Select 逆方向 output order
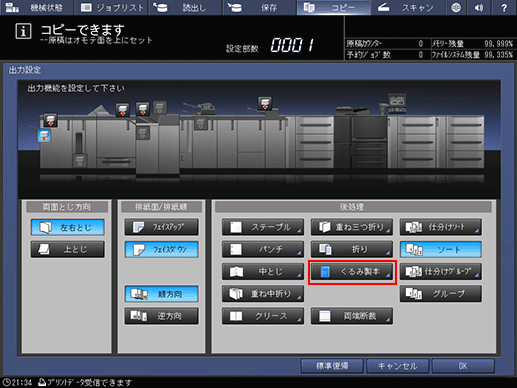 (162, 316)
